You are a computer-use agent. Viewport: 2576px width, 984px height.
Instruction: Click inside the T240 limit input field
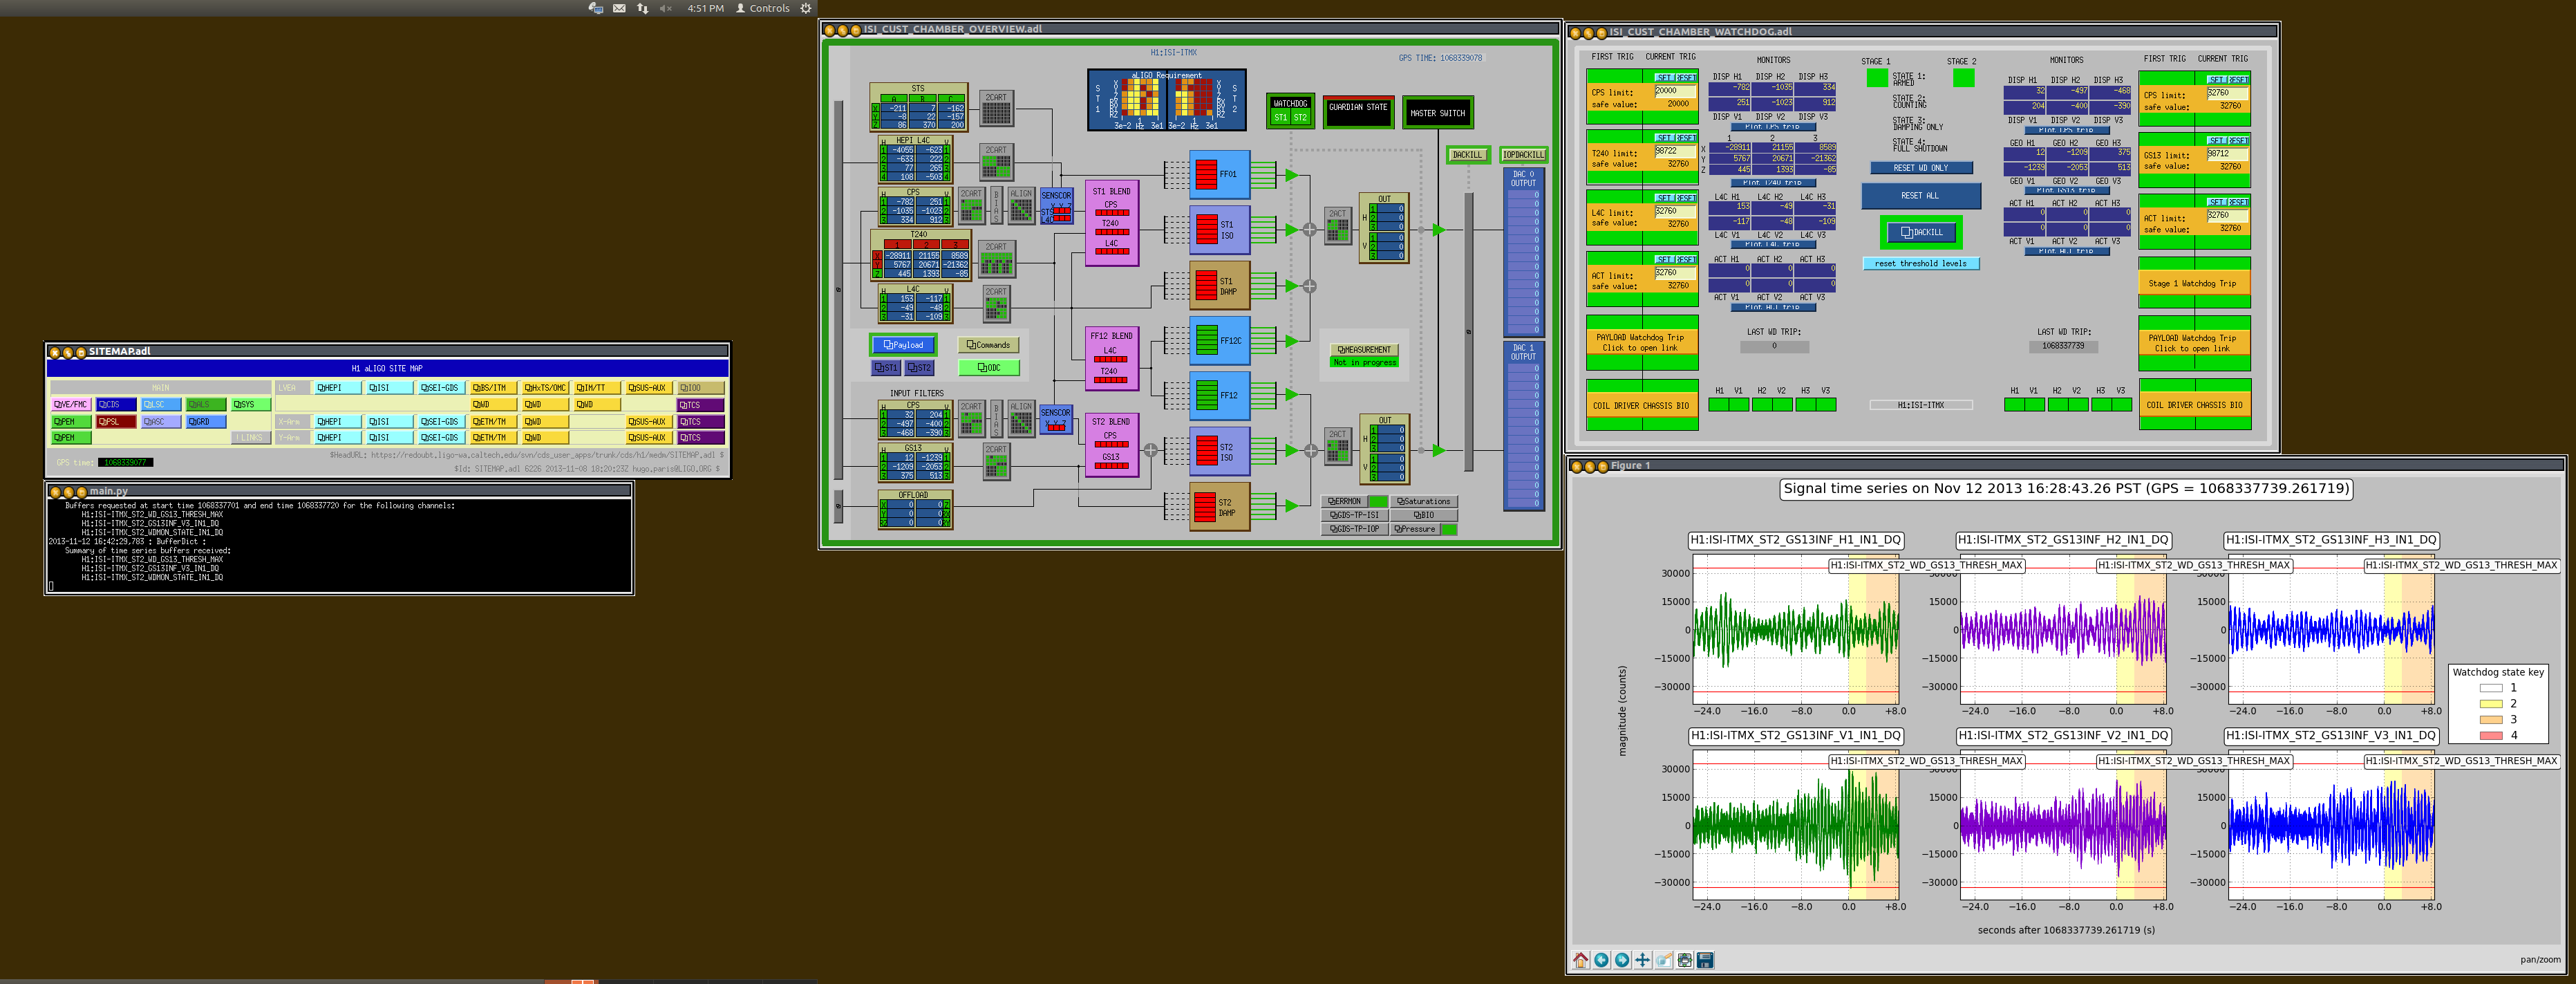click(1675, 151)
